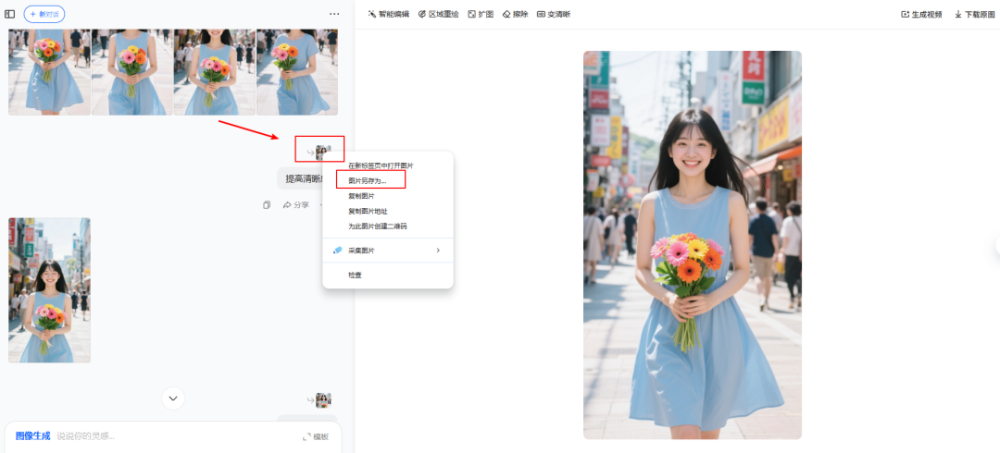Click the scroll-down chevron circle button

coord(173,398)
